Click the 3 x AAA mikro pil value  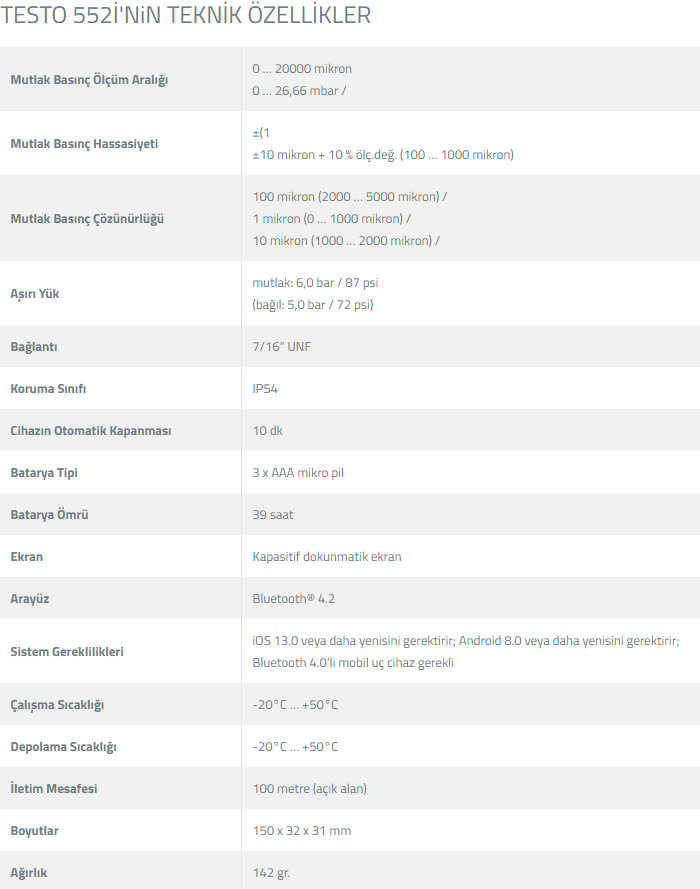tap(298, 472)
